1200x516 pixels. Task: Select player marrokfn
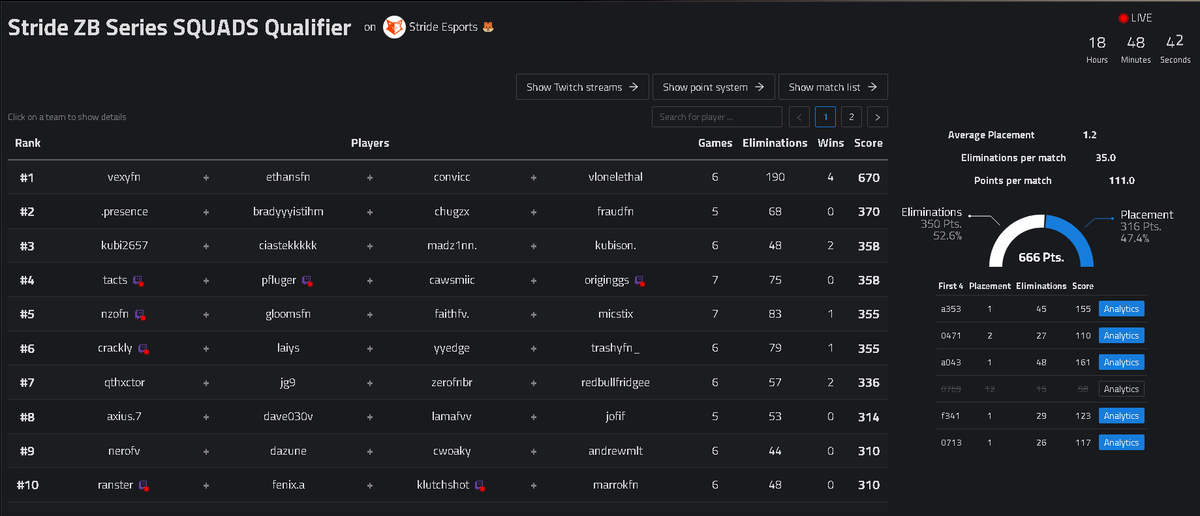(x=616, y=485)
